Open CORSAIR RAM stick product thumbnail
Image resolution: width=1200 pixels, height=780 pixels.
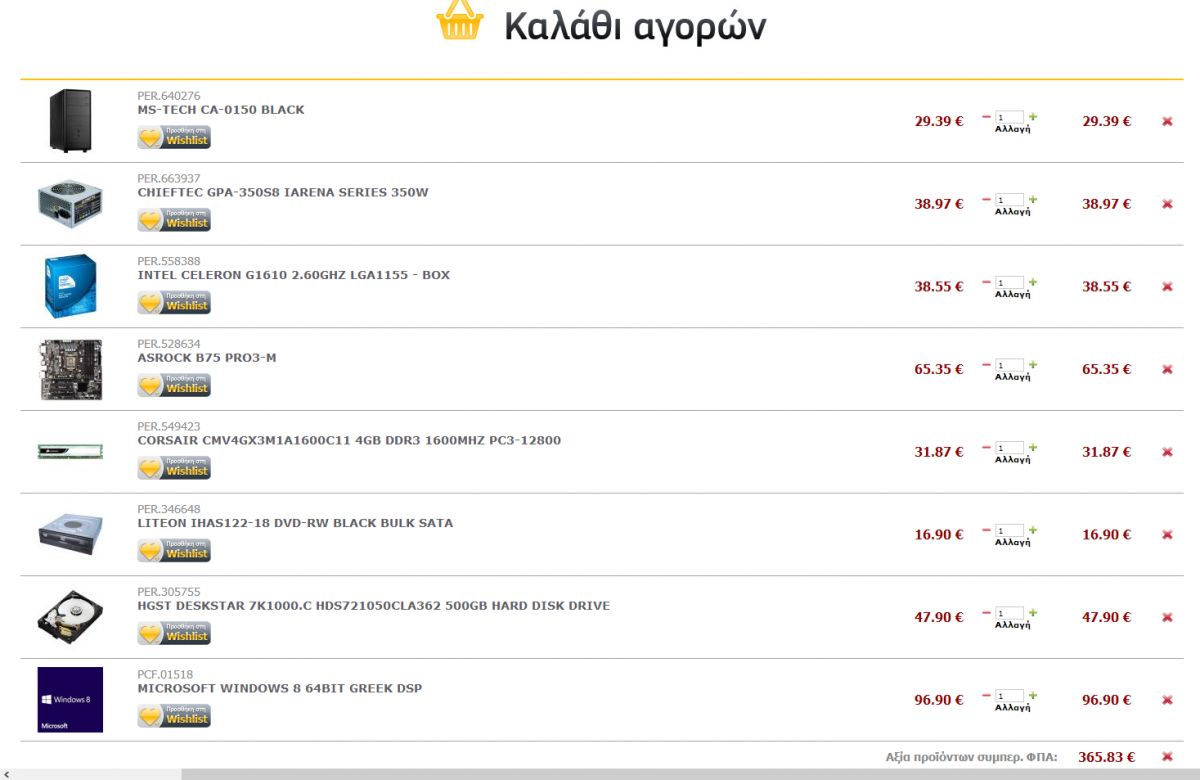(x=70, y=451)
